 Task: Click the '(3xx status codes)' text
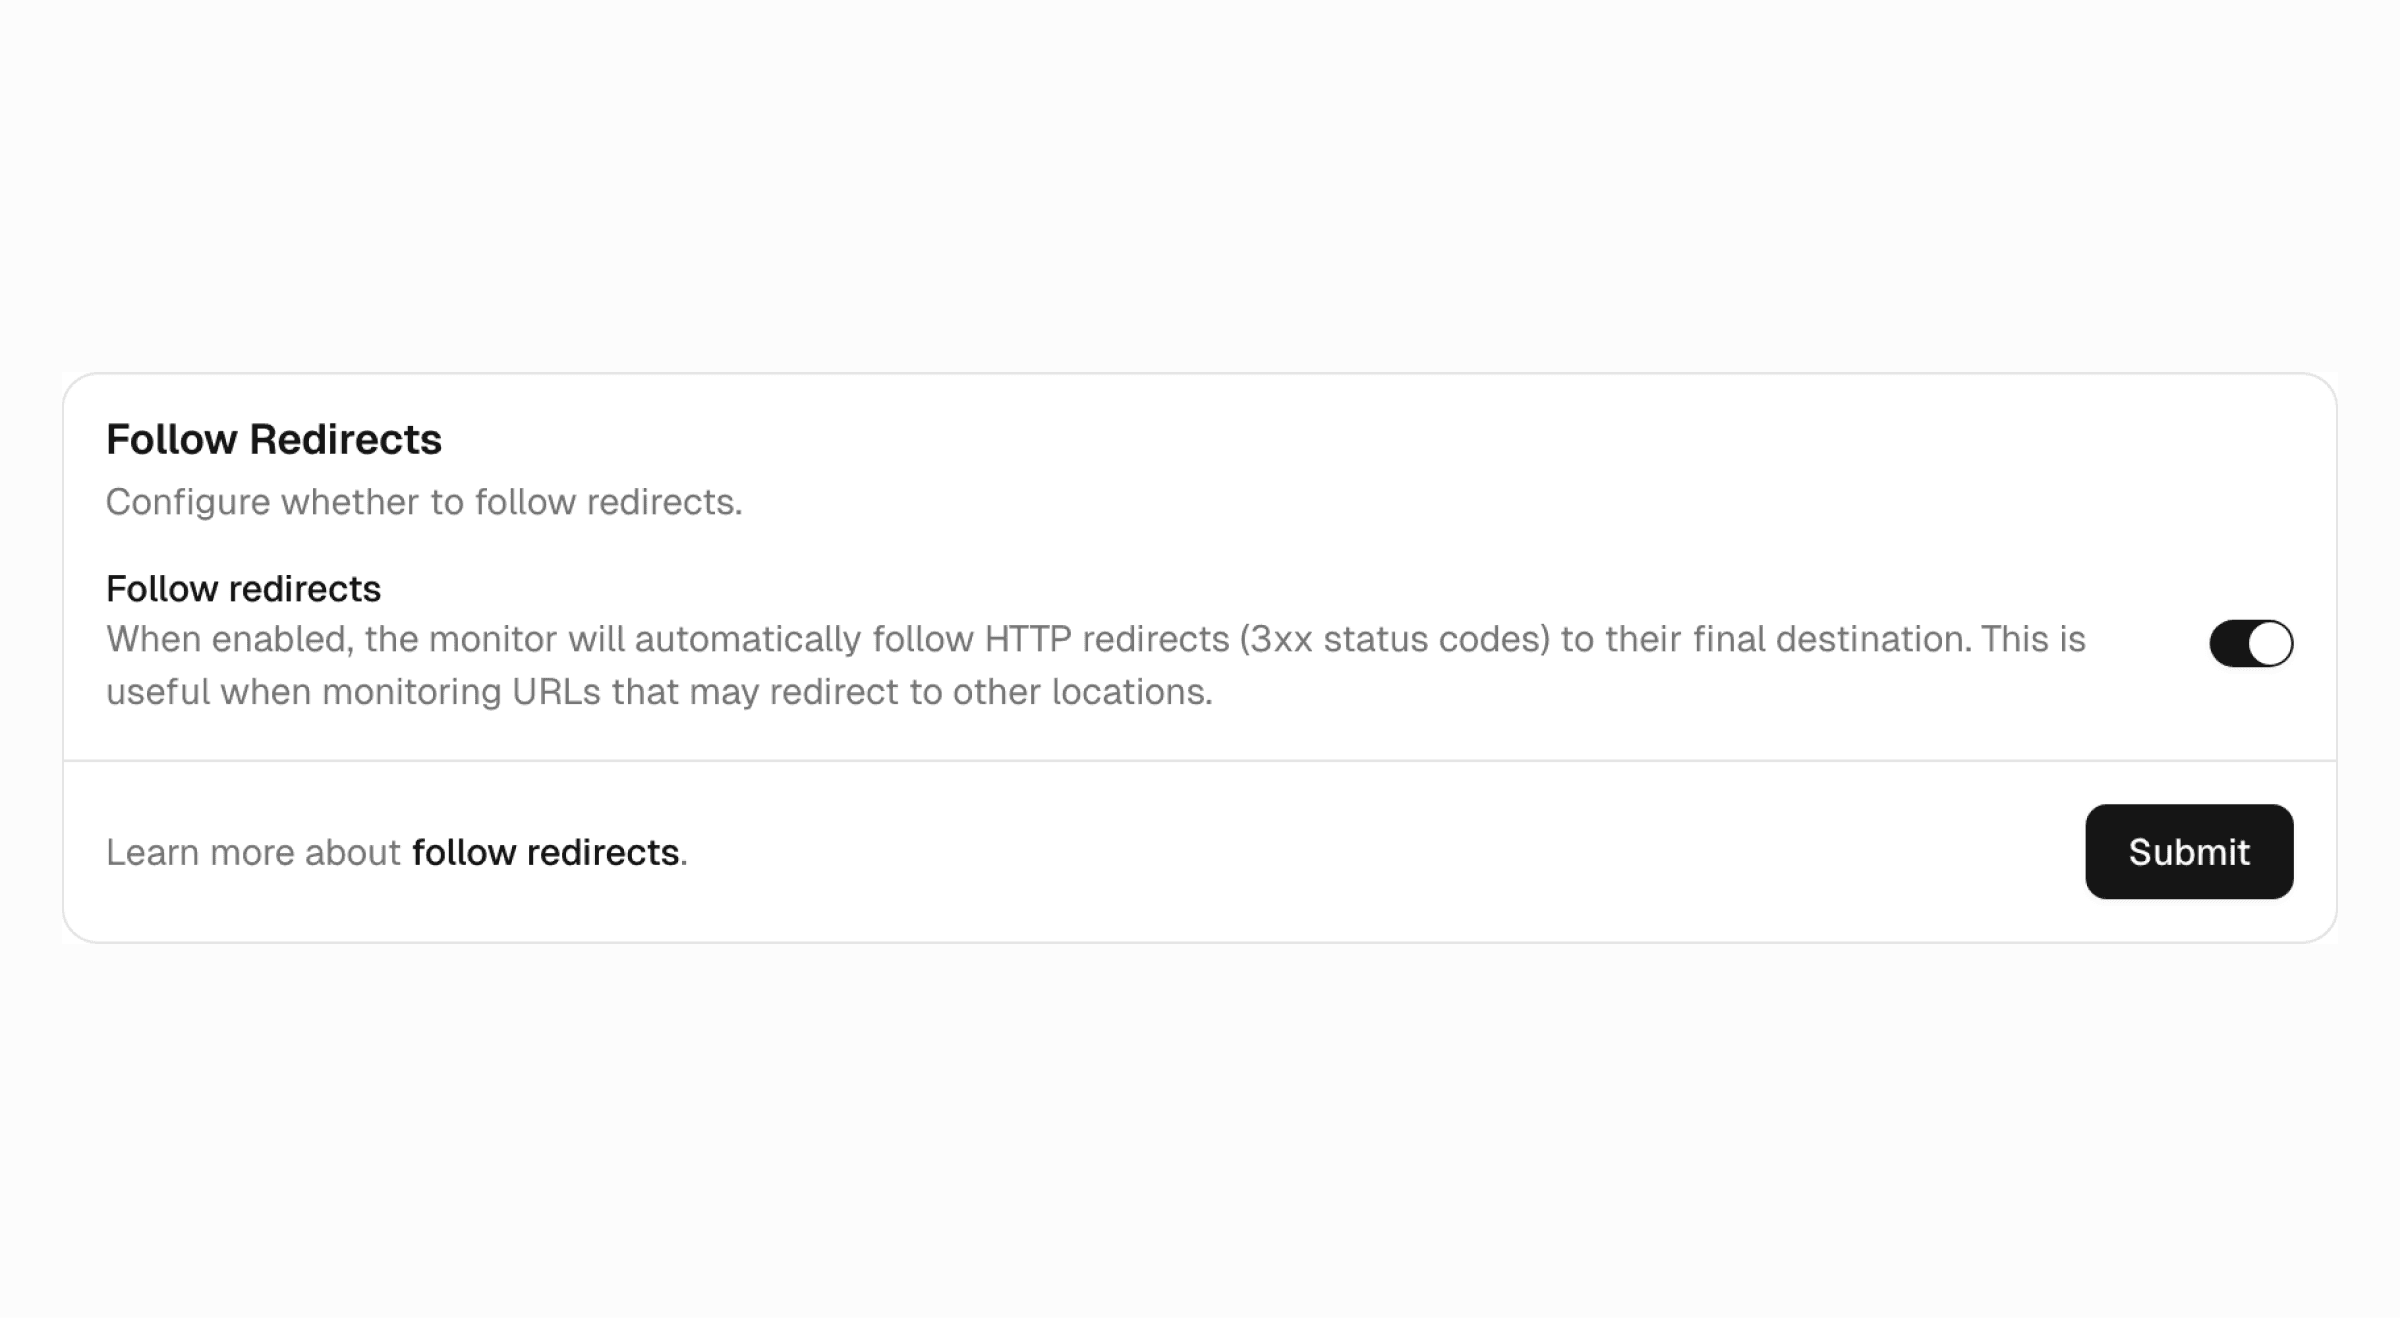pos(1394,640)
